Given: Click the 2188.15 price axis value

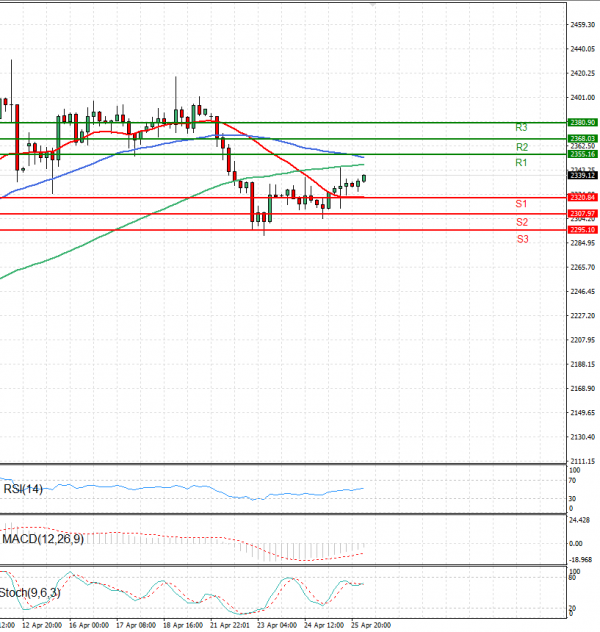Looking at the screenshot, I should (583, 364).
